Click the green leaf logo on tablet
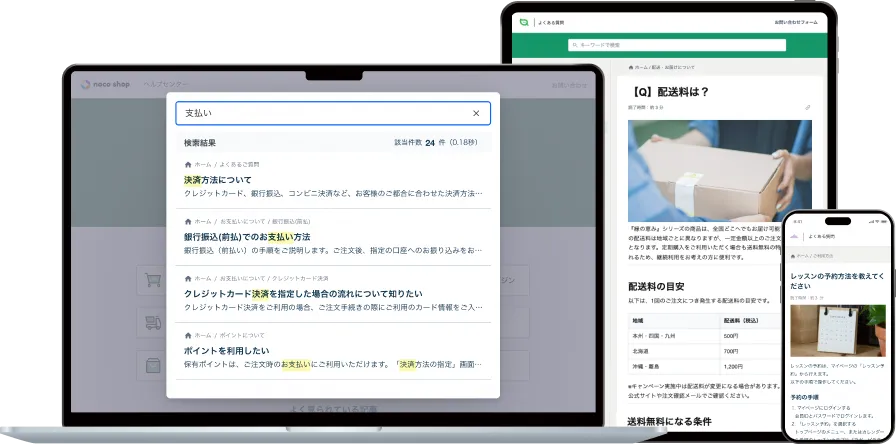Screen dimensions: 896x444 (522, 21)
